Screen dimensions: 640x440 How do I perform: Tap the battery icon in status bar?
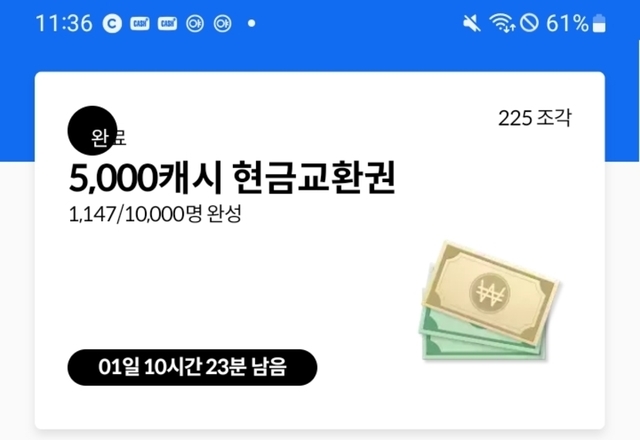click(599, 23)
